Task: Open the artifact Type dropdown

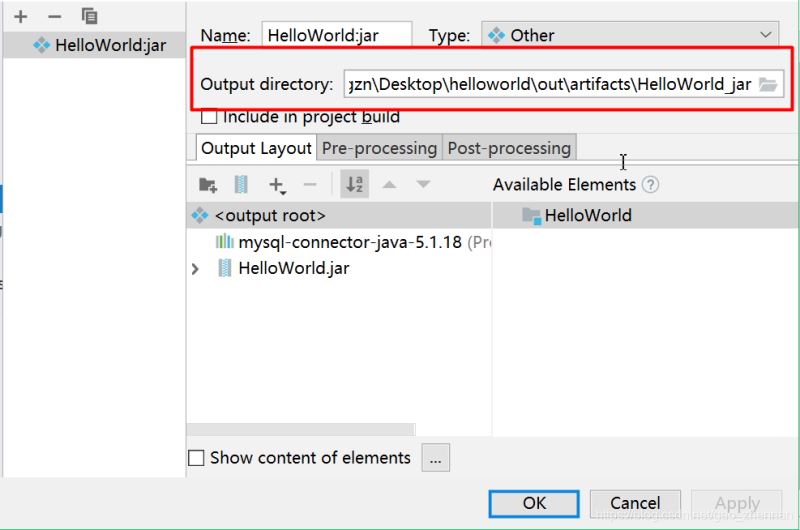Action: 630,35
